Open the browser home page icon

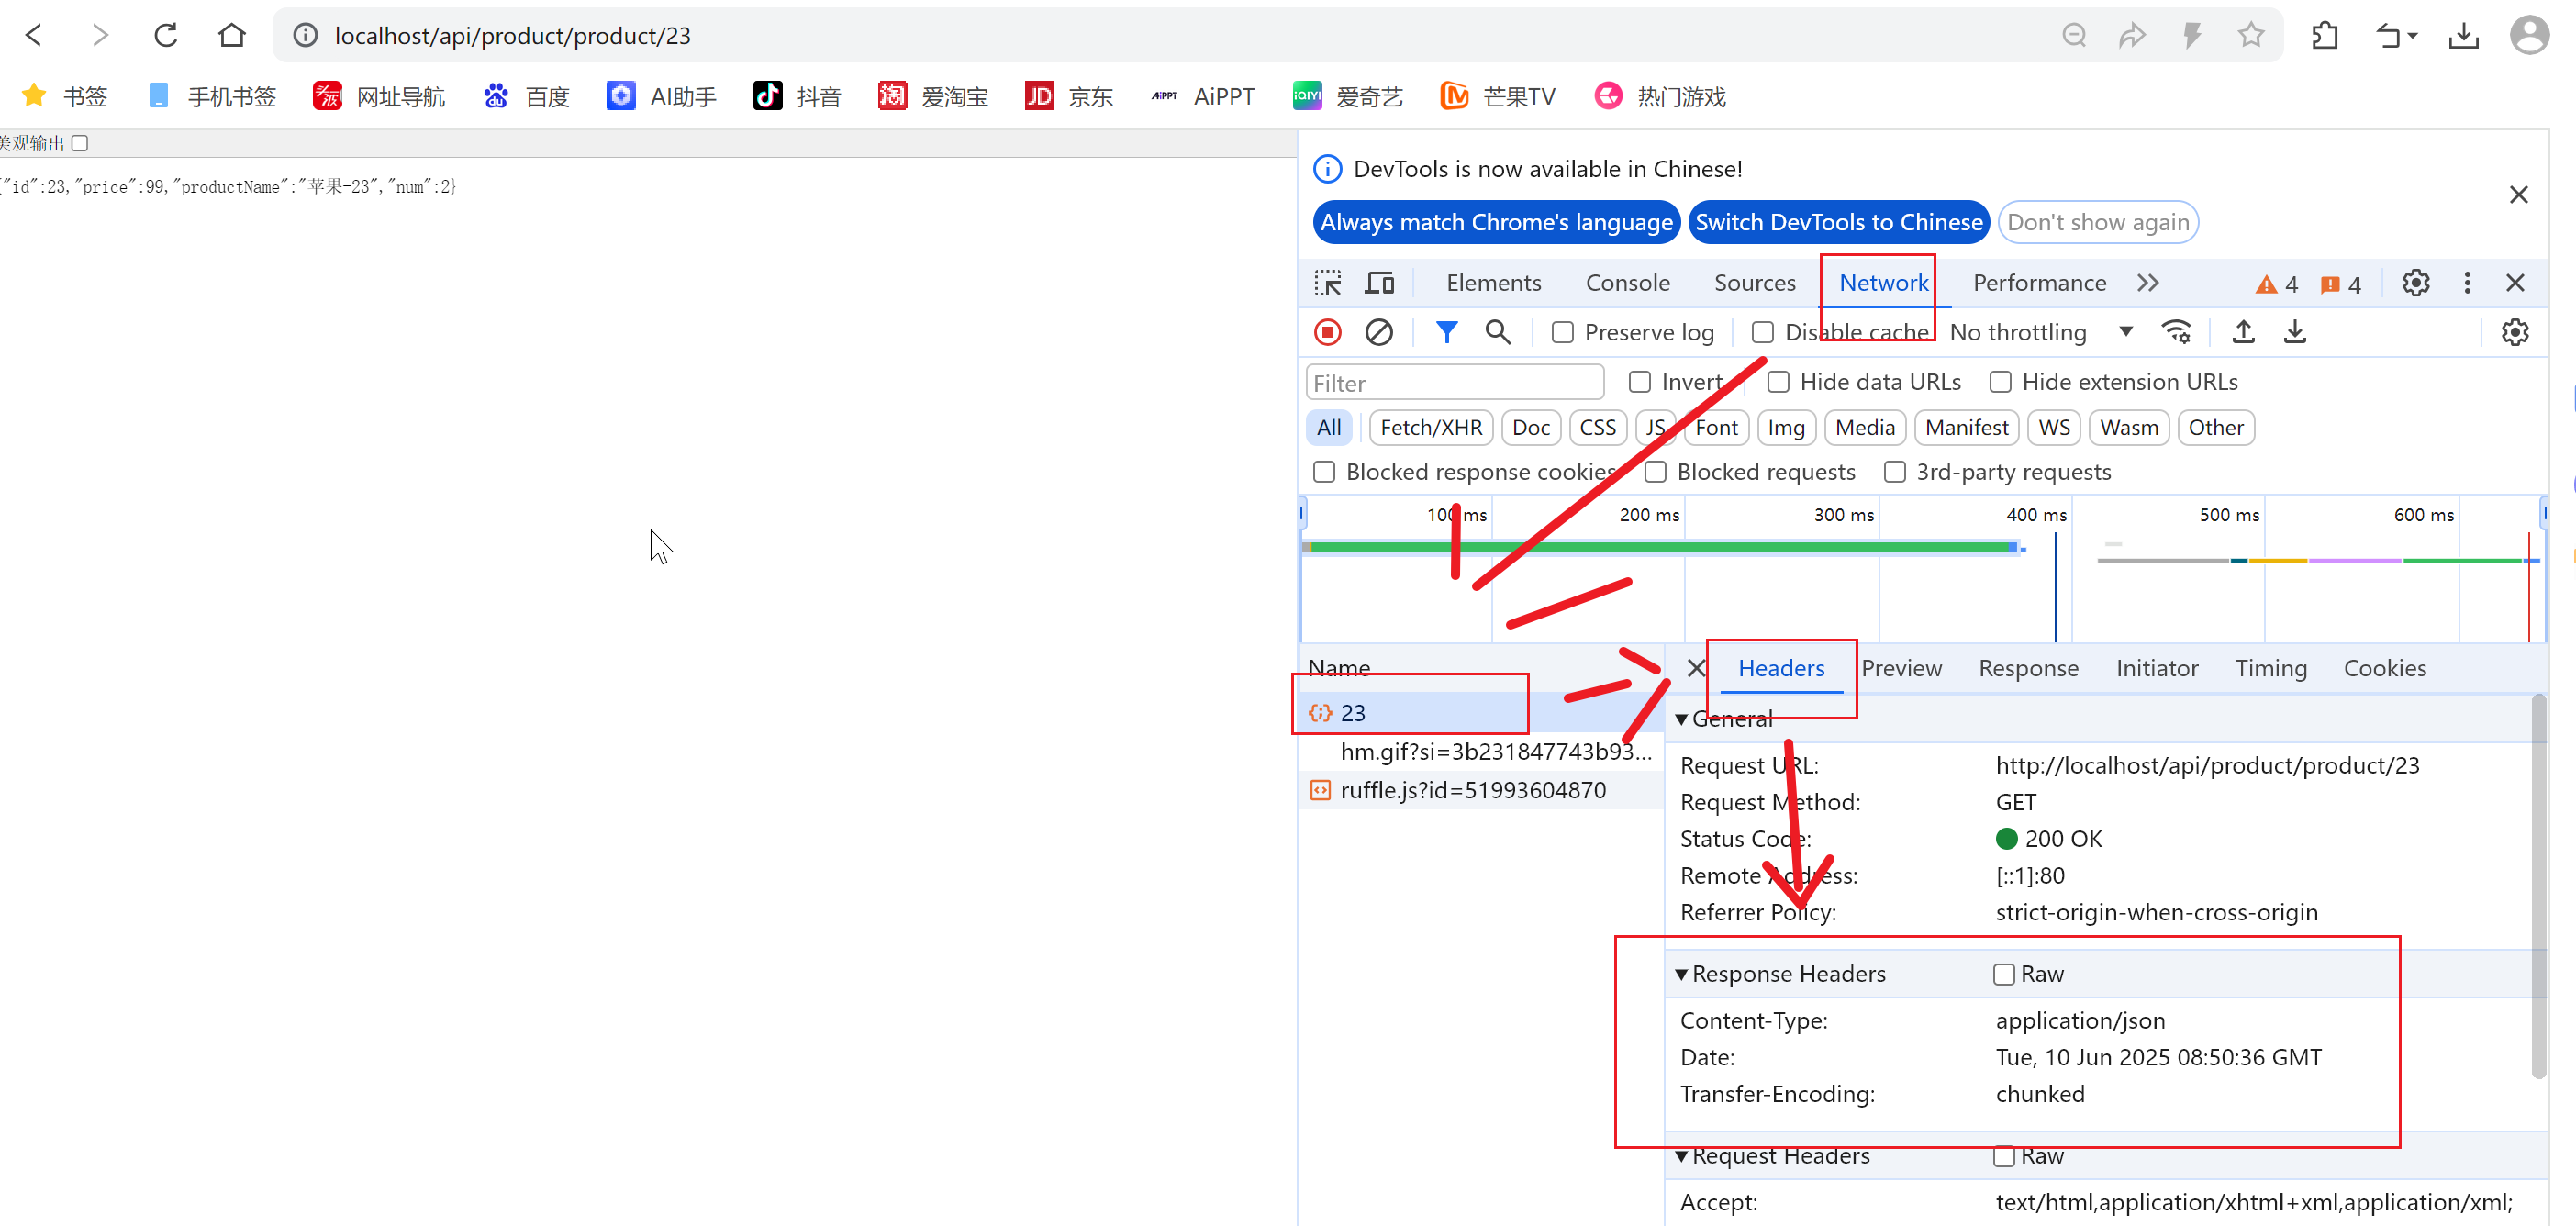click(231, 35)
